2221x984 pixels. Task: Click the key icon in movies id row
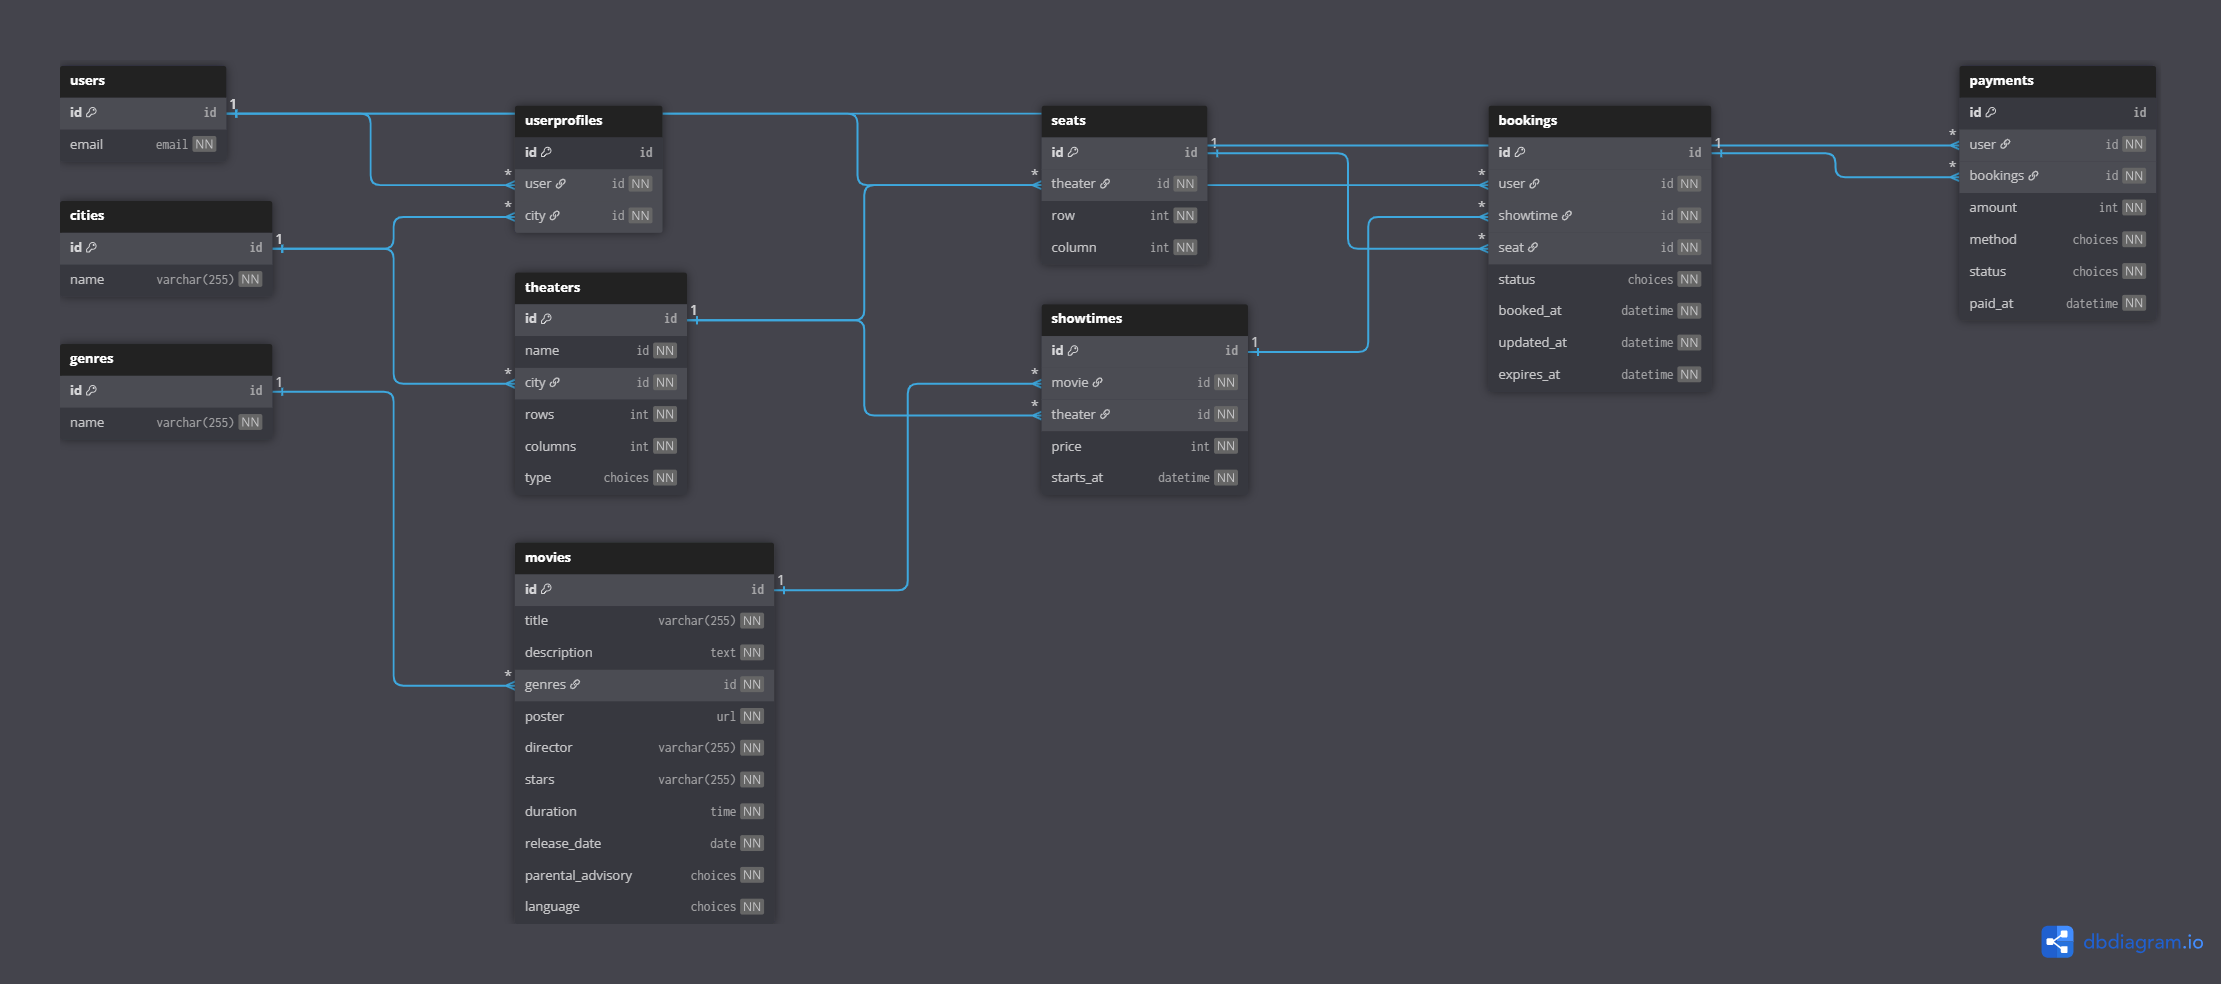[546, 590]
